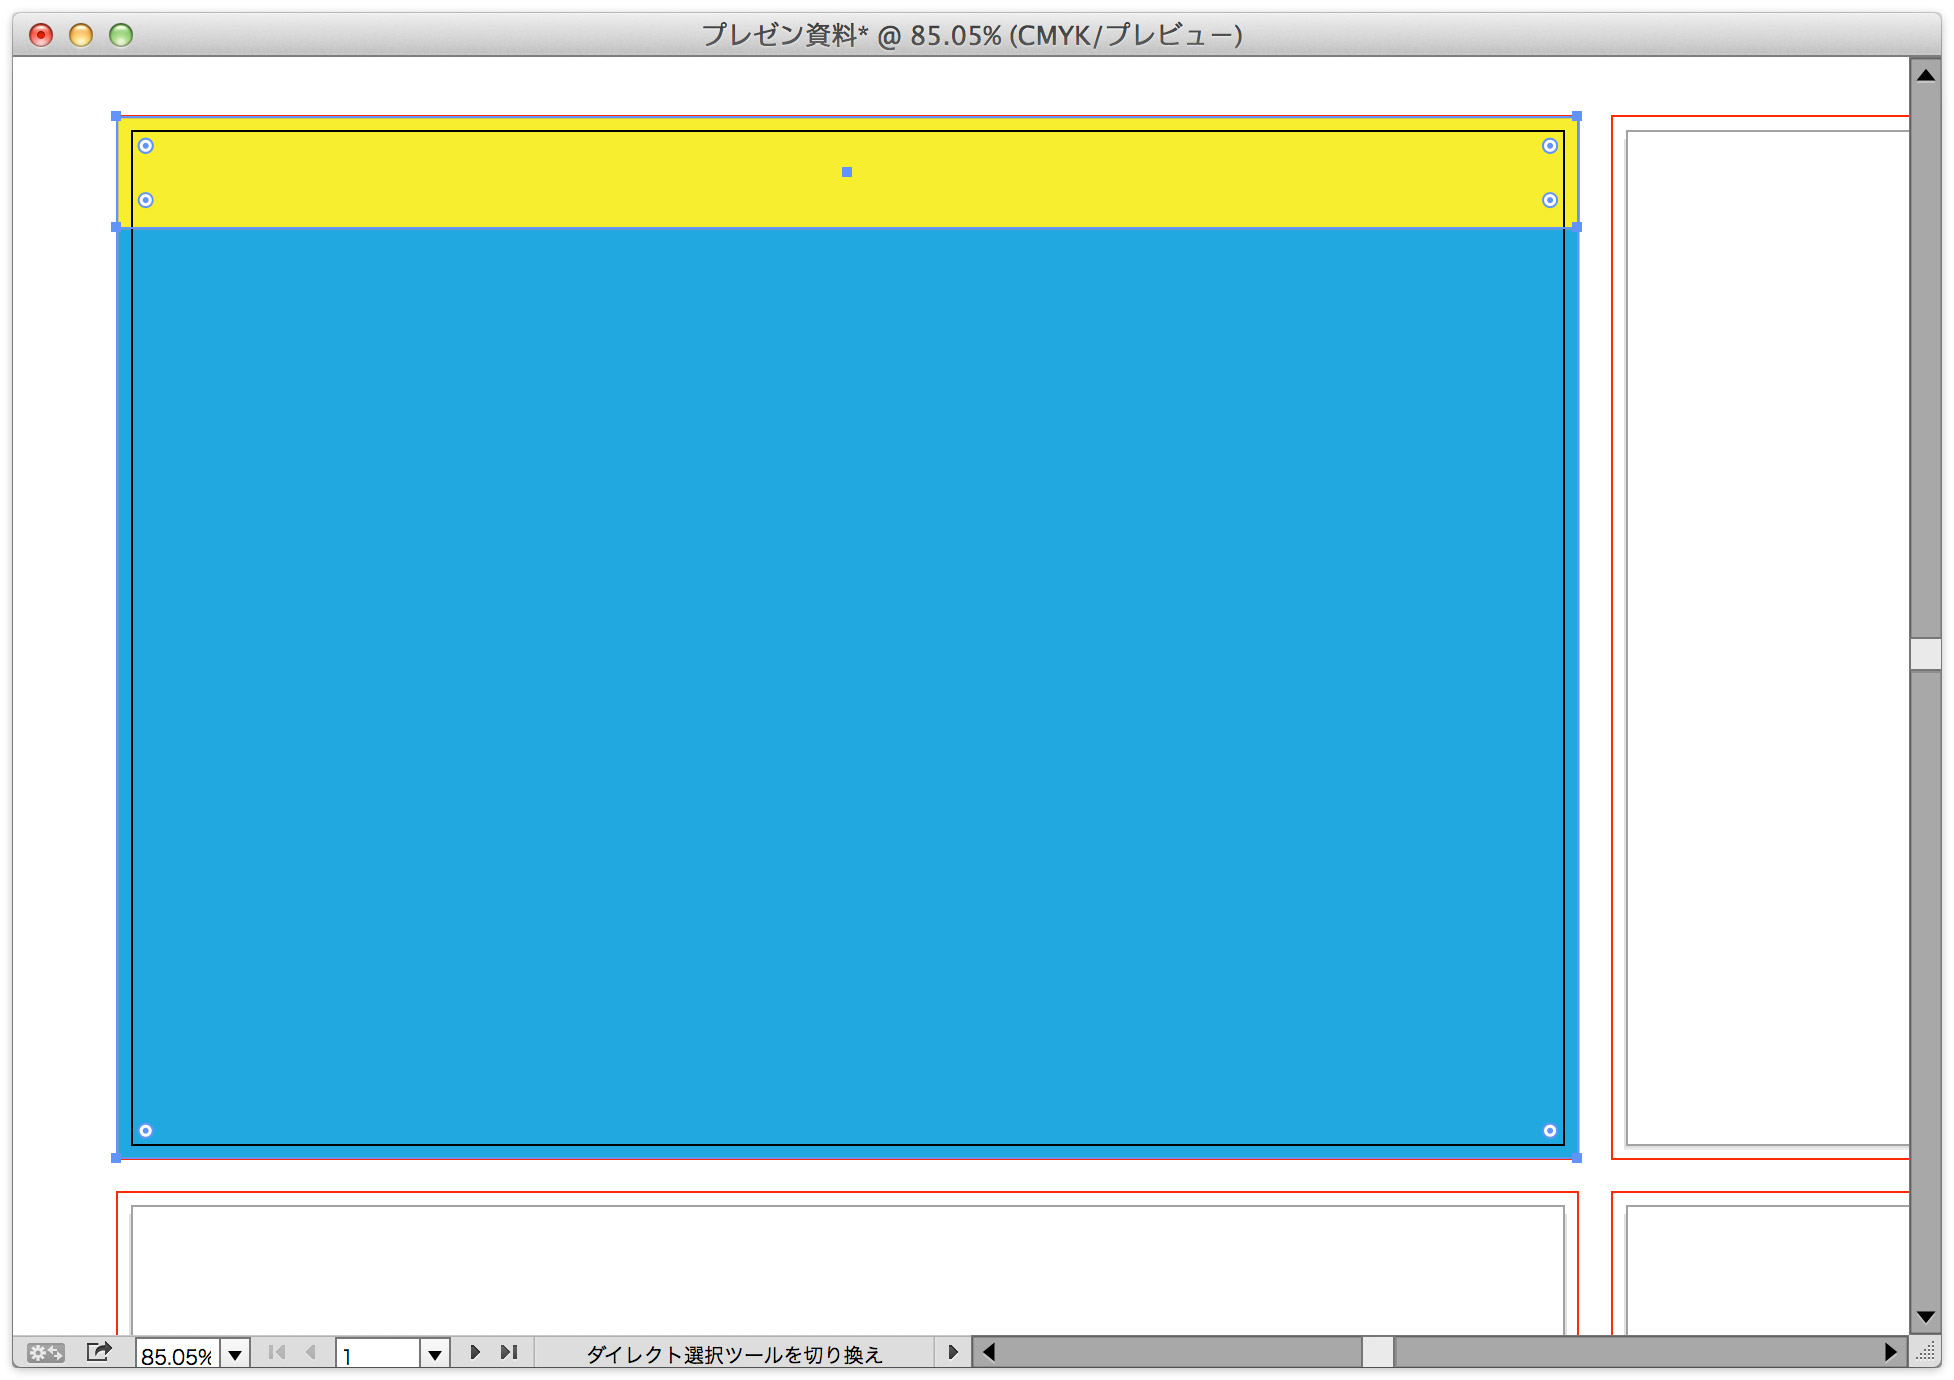Click vertical scrollbar up arrow
This screenshot has height=1380, width=1954.
click(1925, 75)
